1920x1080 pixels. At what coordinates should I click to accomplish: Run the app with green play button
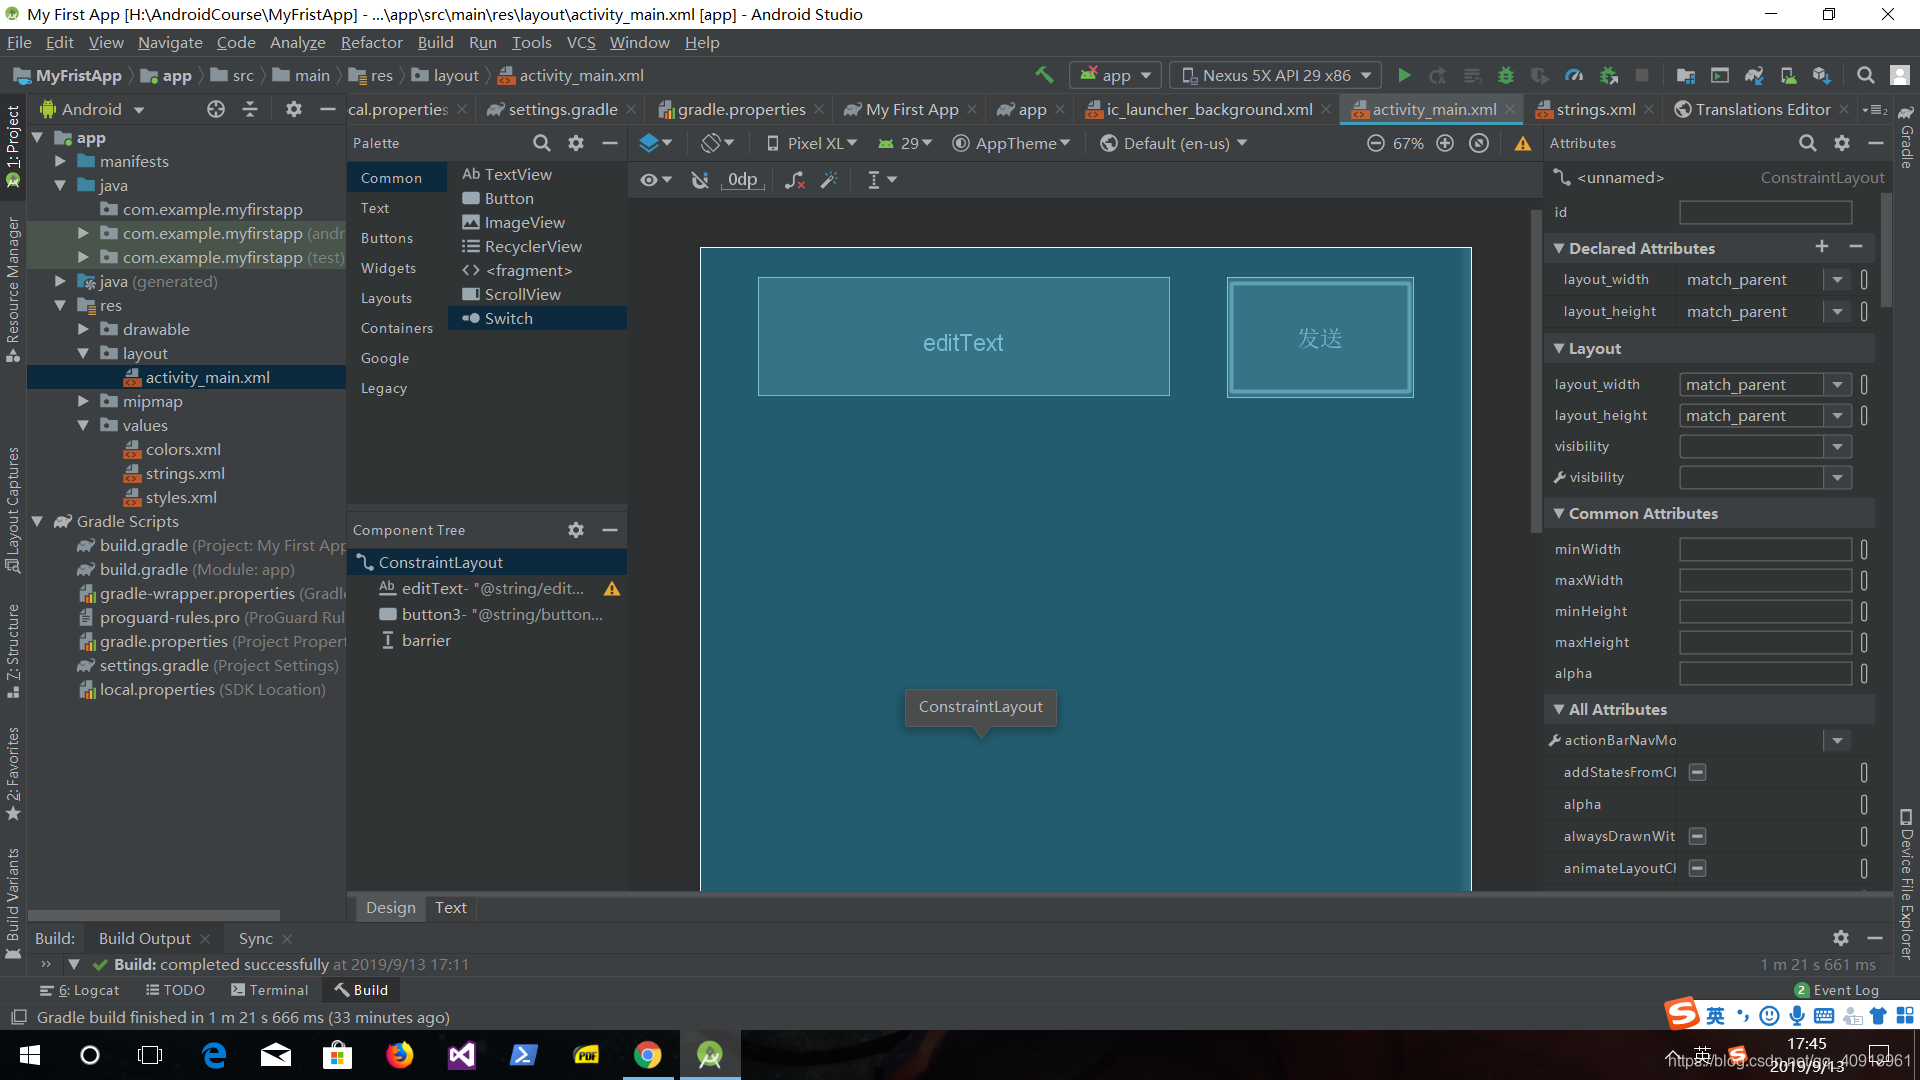click(1404, 75)
